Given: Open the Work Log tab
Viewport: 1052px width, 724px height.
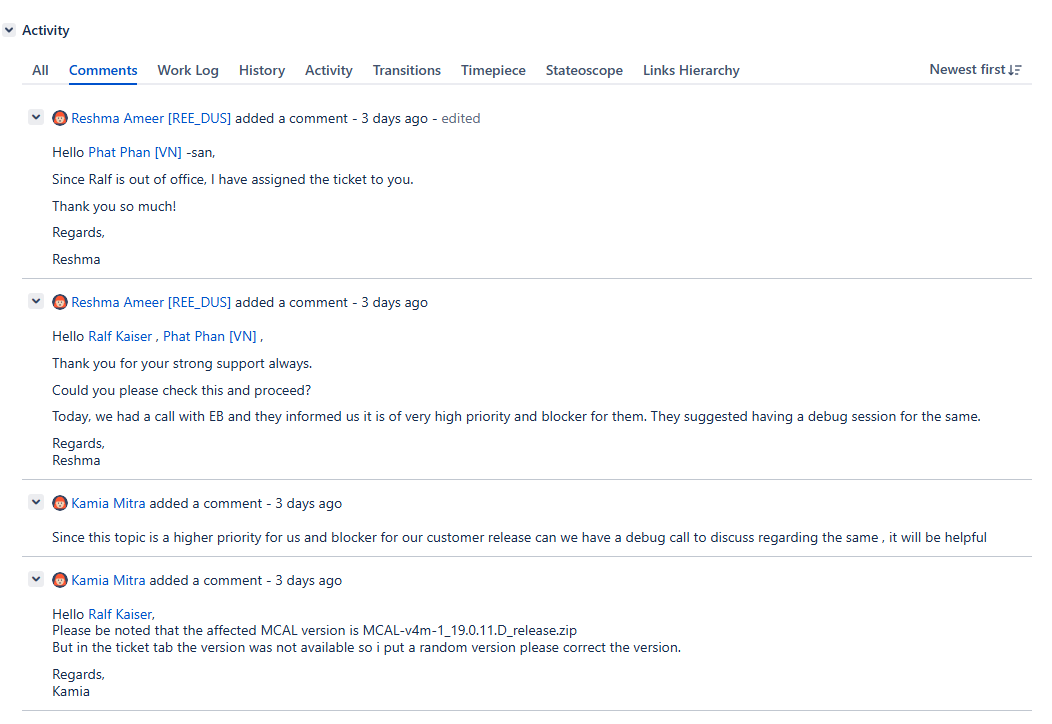Looking at the screenshot, I should 188,70.
